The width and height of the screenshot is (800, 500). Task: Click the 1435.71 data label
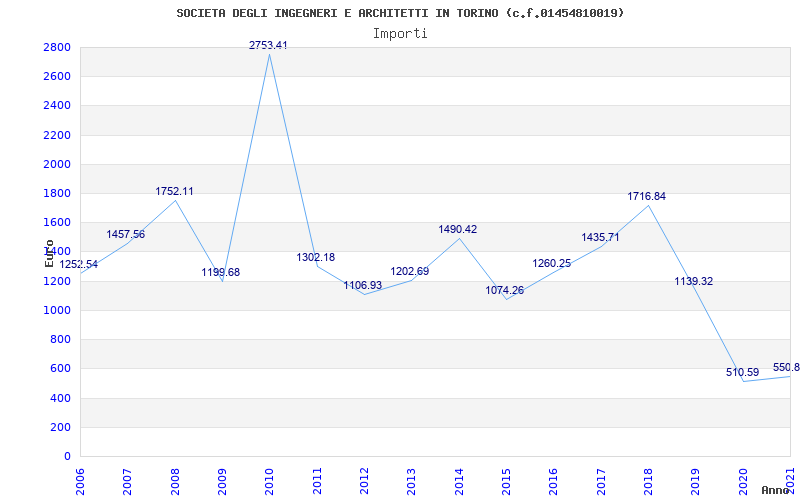pos(600,238)
